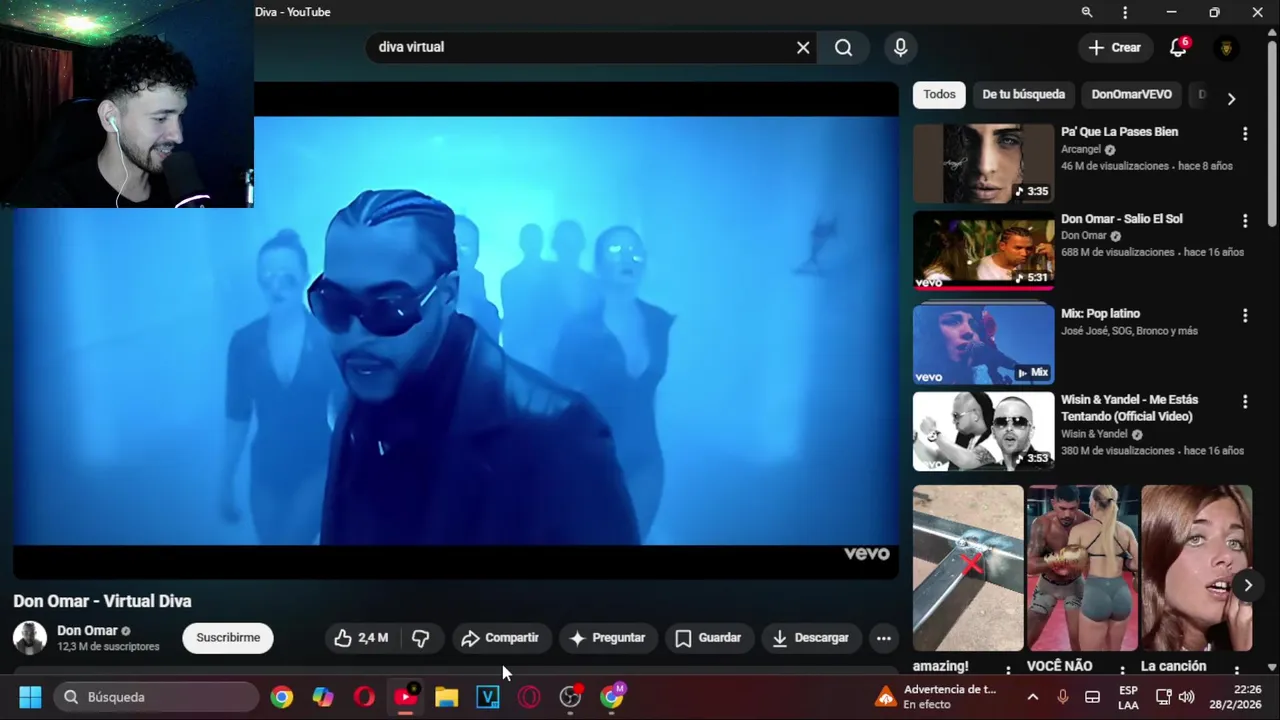Viewport: 1280px width, 720px height.
Task: Select the 'De tu búsqueda' chip
Action: click(1023, 94)
